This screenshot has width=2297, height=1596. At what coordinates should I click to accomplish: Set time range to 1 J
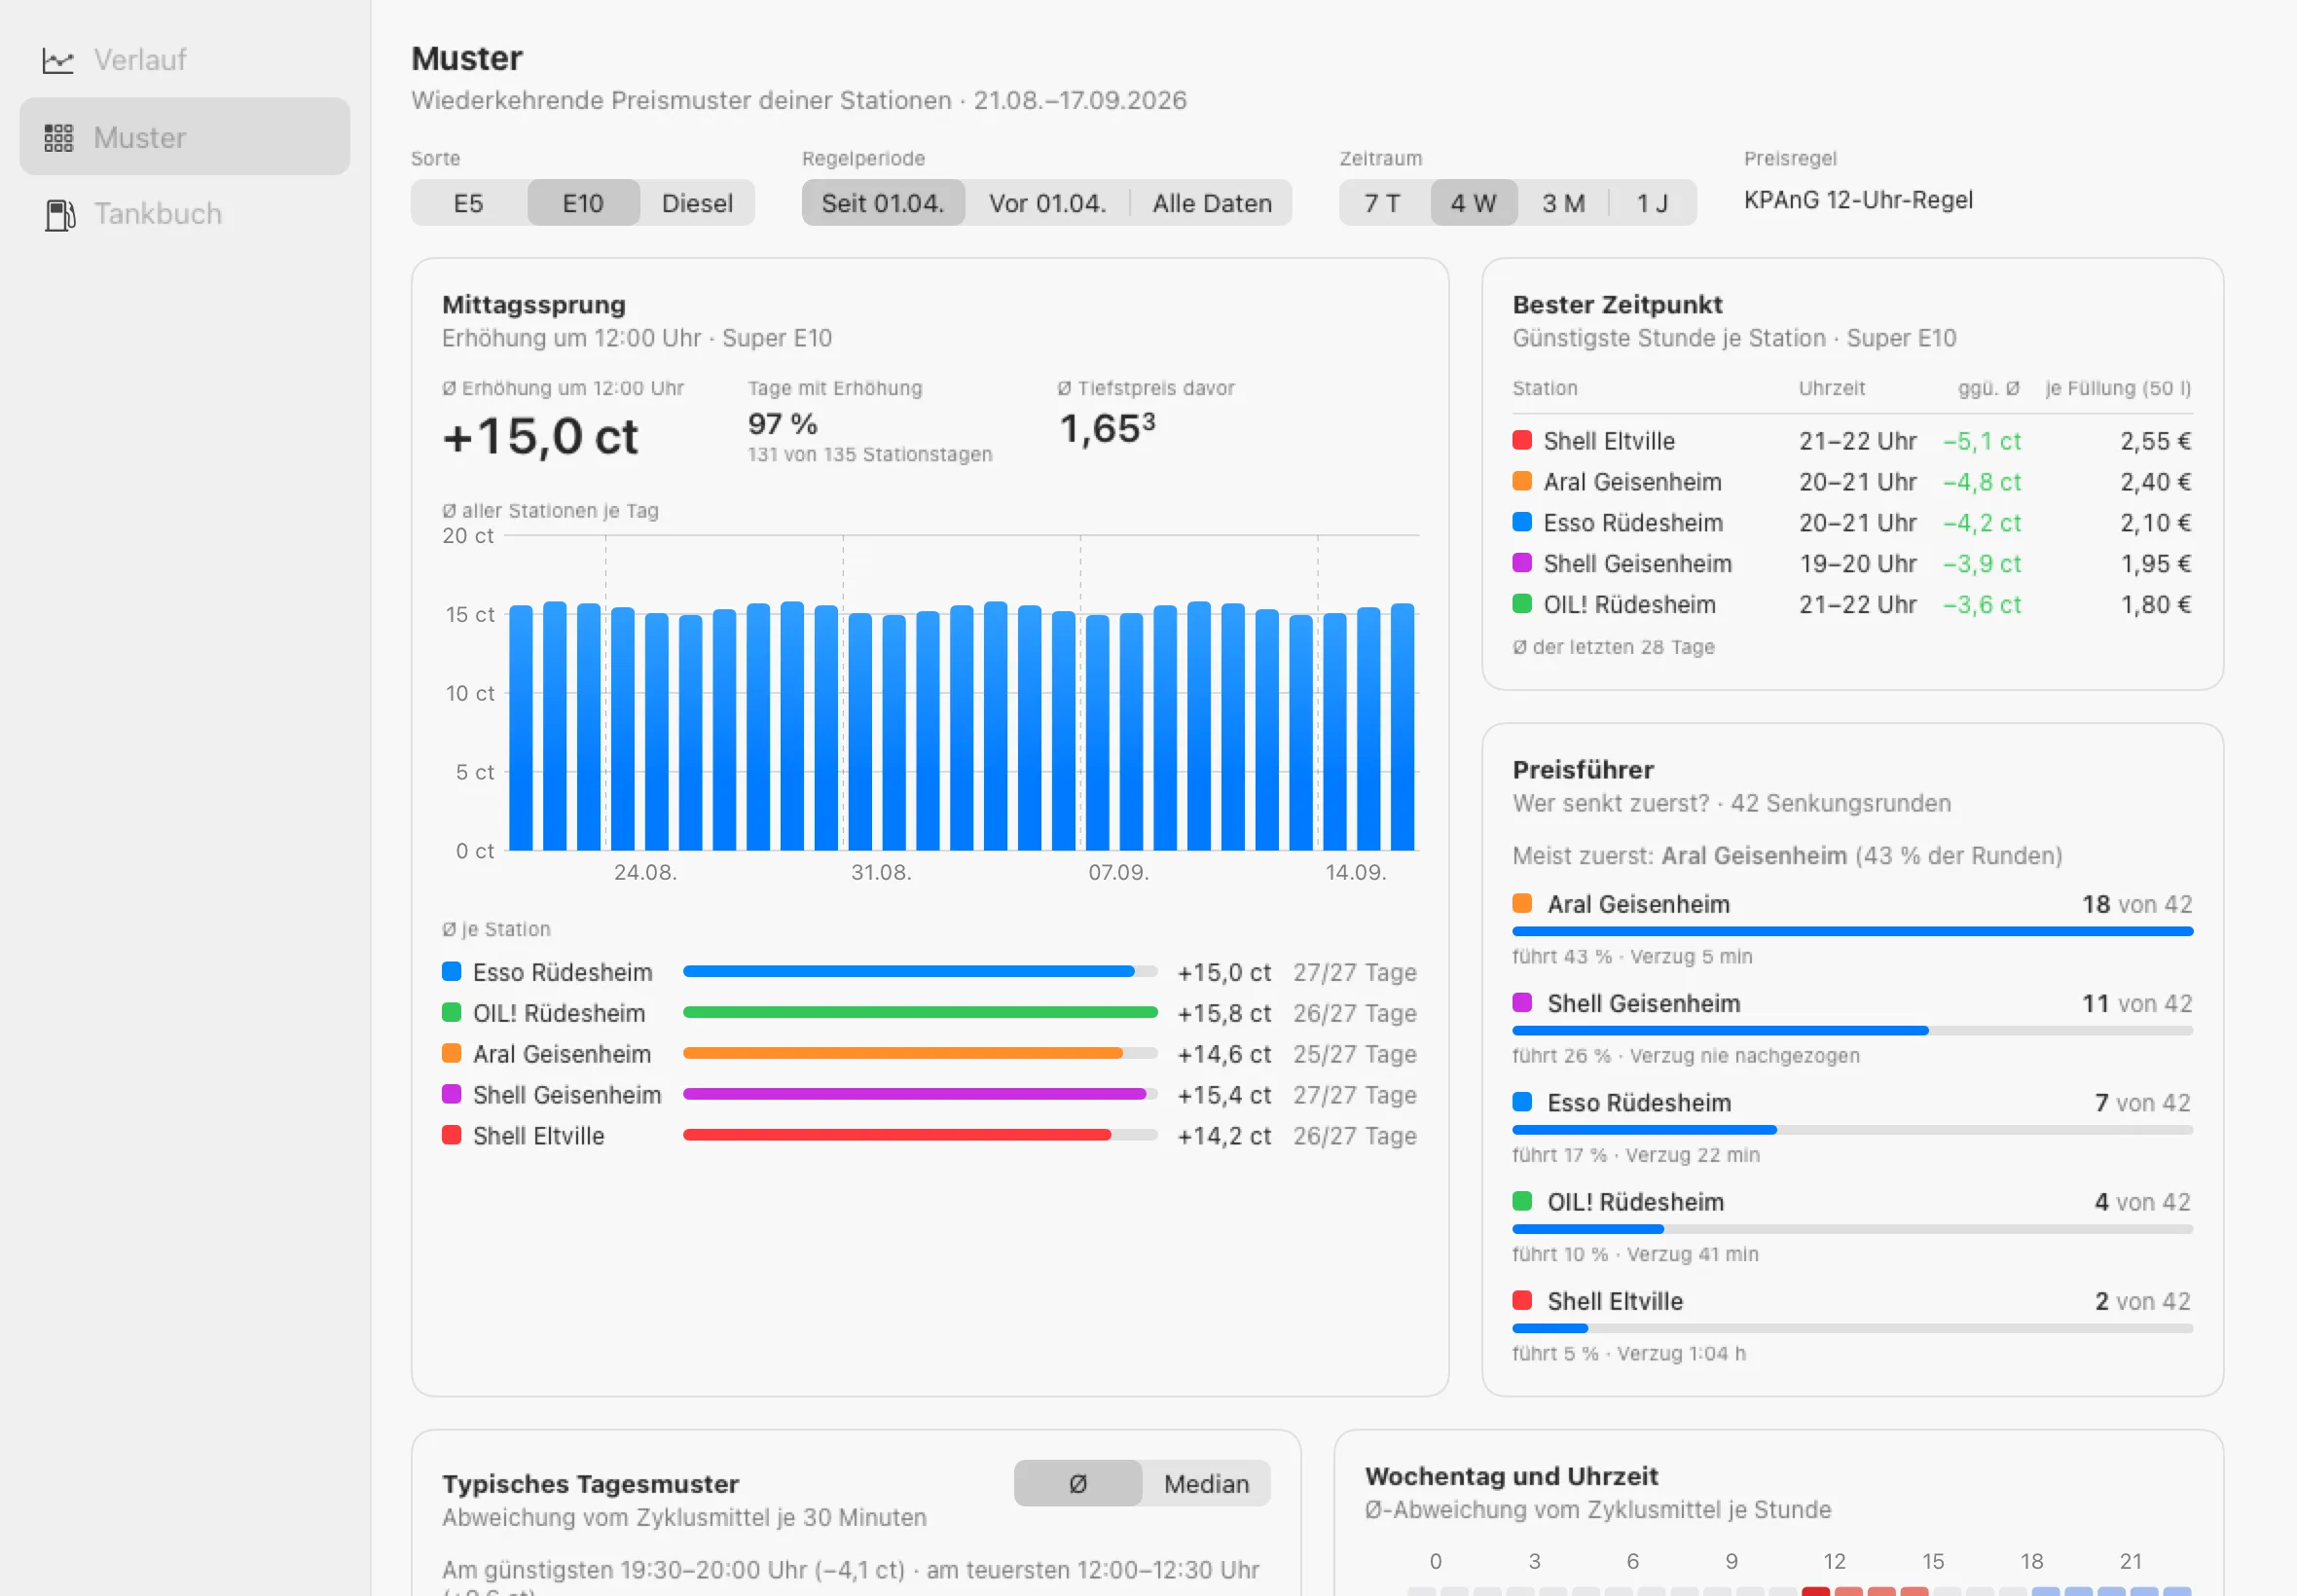click(1652, 203)
